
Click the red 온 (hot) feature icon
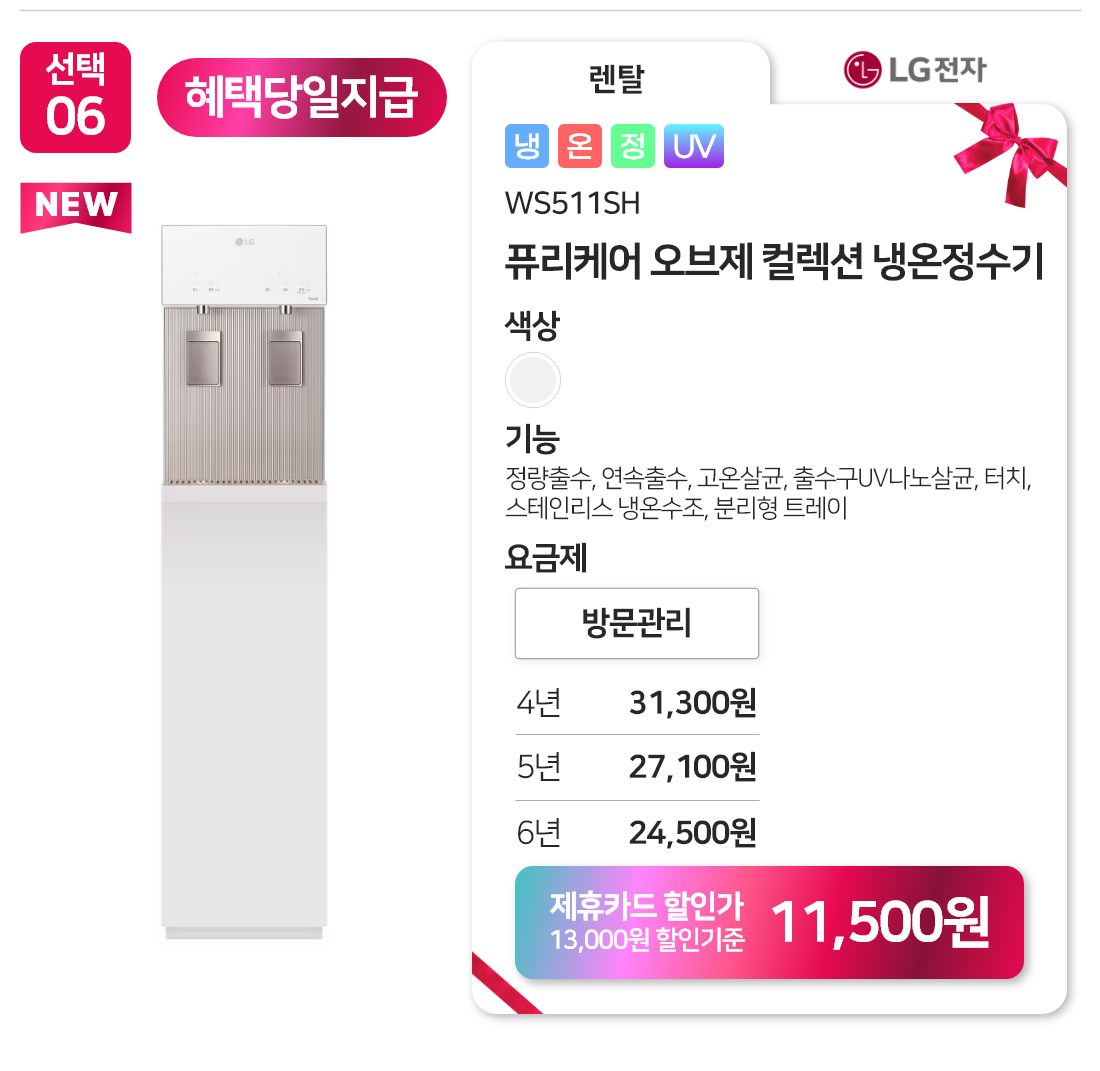coord(580,147)
